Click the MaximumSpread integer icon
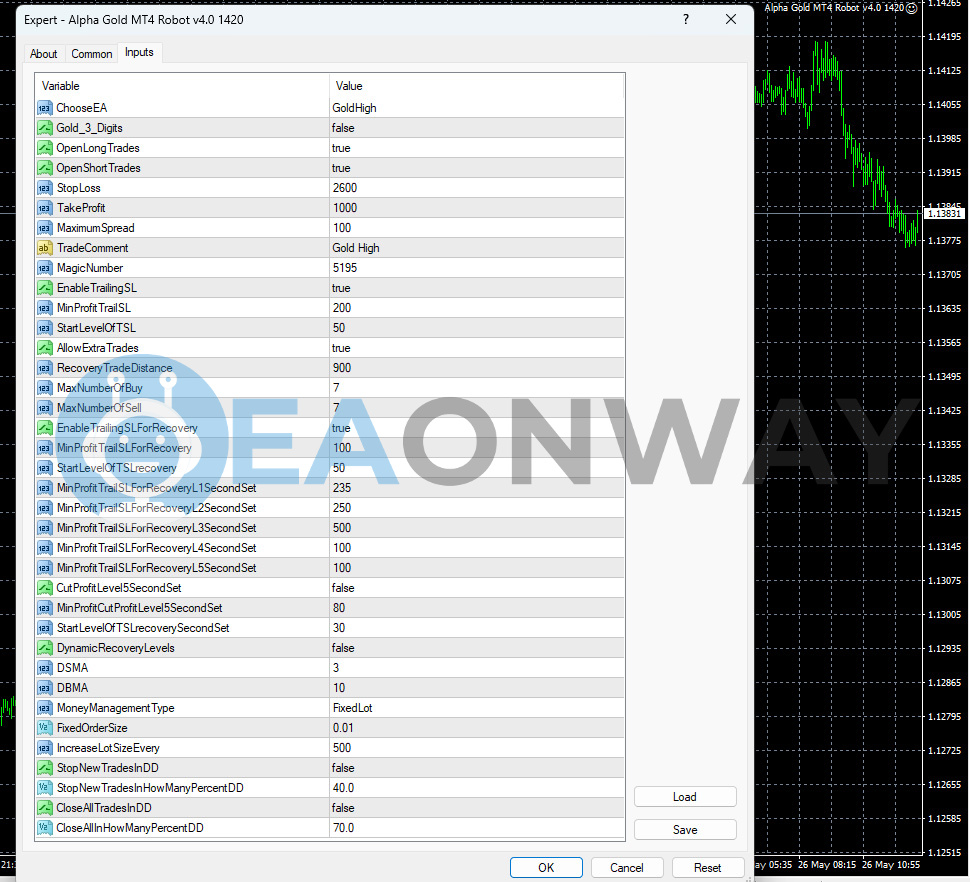970x882 pixels. click(x=45, y=228)
